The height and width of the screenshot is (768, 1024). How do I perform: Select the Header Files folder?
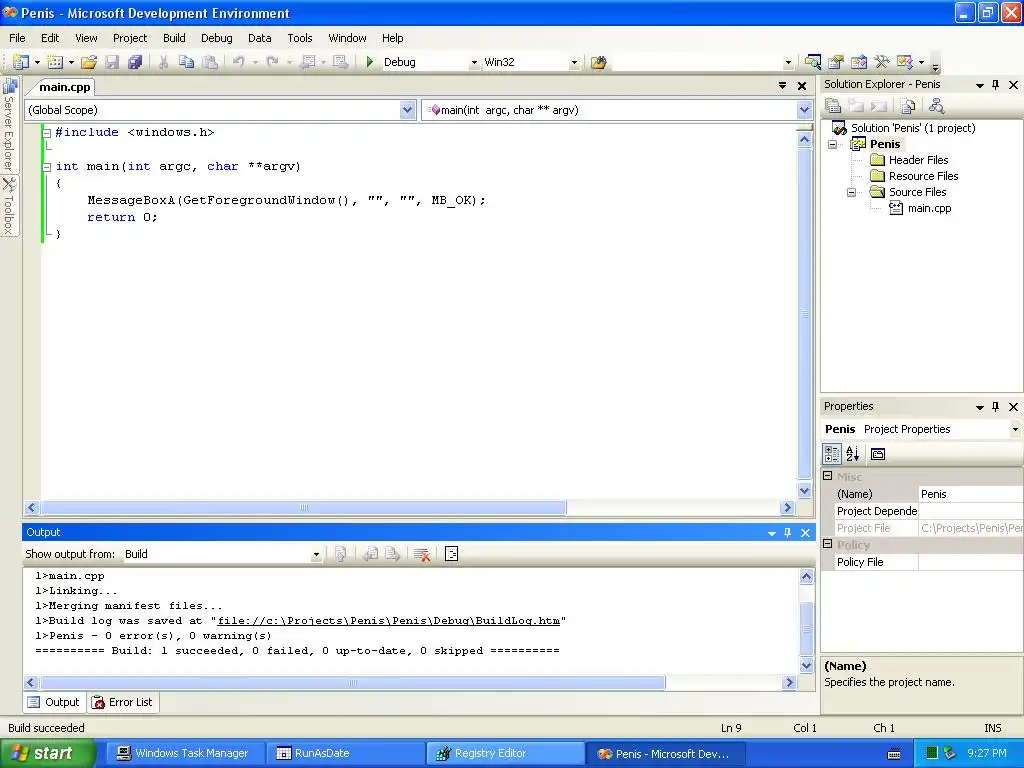tap(918, 160)
